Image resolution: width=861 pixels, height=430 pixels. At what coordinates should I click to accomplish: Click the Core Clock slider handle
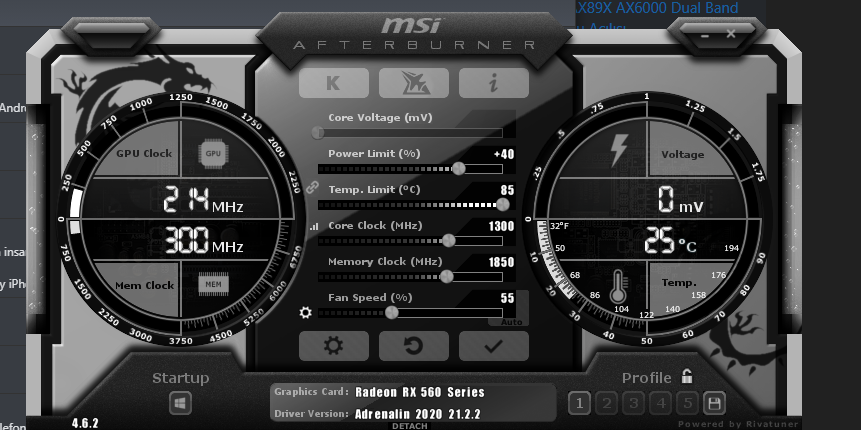point(449,240)
